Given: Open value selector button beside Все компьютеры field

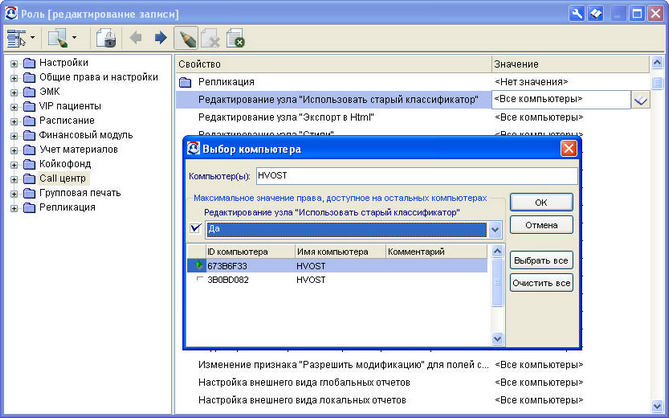Looking at the screenshot, I should [x=640, y=100].
